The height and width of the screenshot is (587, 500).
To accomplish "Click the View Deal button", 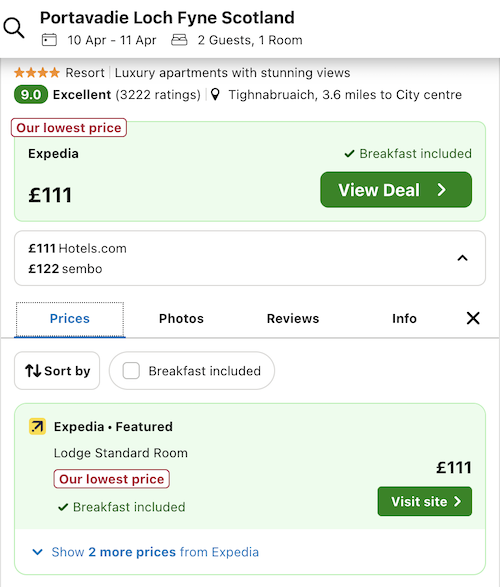I will click(396, 190).
